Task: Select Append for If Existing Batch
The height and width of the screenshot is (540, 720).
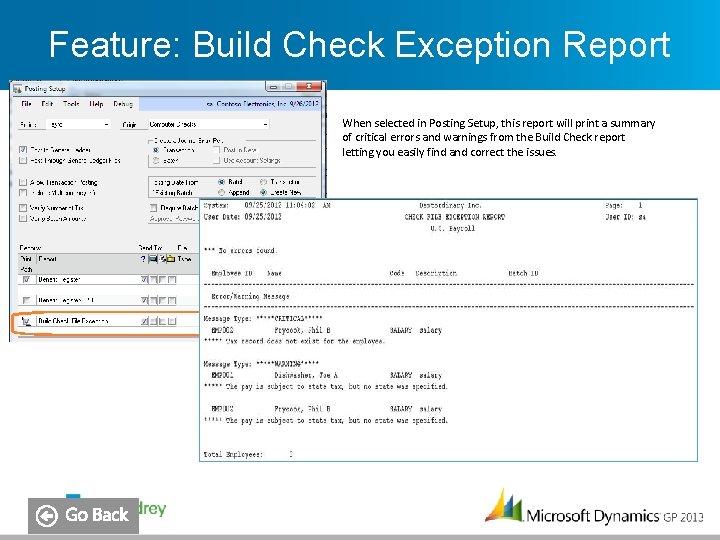Action: pyautogui.click(x=221, y=192)
